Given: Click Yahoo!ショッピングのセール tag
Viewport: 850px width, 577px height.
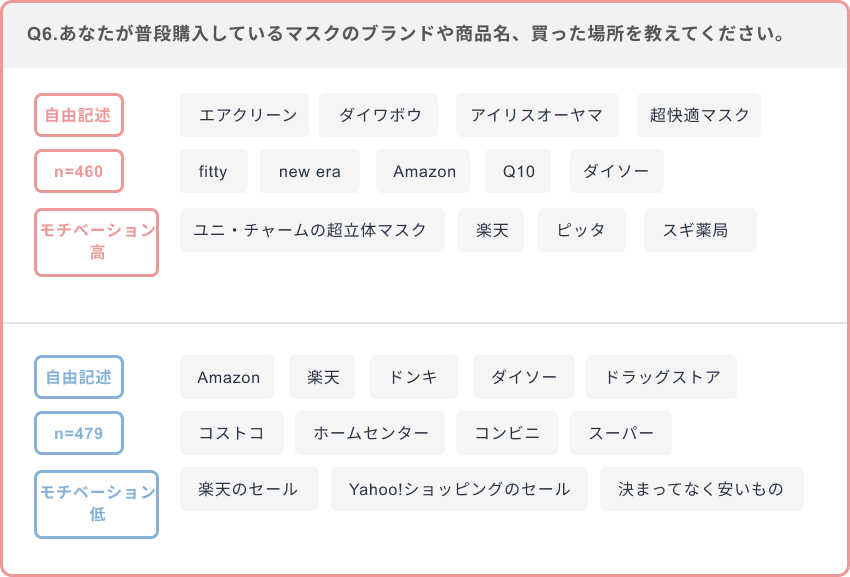Looking at the screenshot, I should point(460,489).
